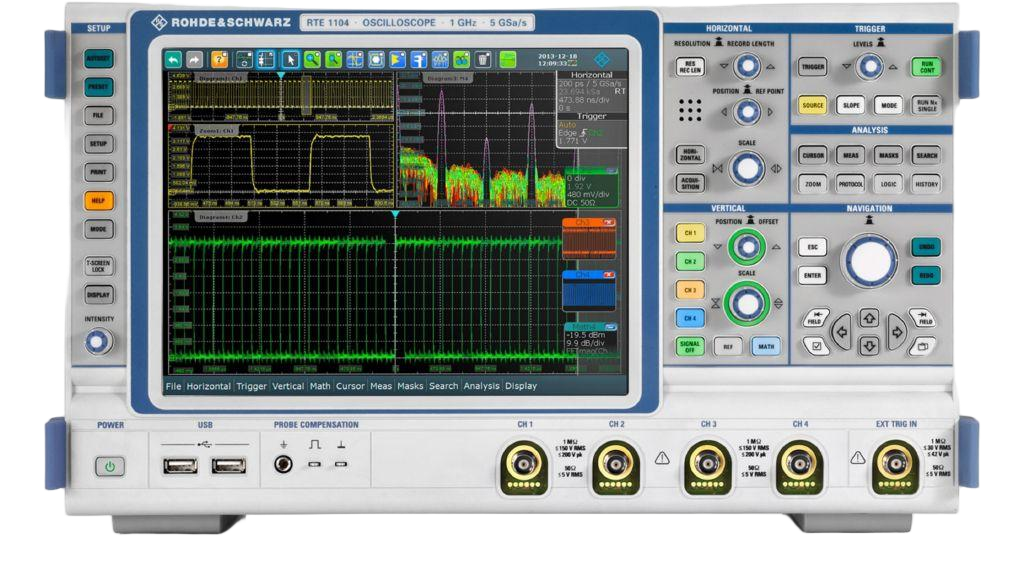This screenshot has height=576, width=1024.
Task: Push the Horizontal SCALE rotary knob
Action: pos(746,169)
